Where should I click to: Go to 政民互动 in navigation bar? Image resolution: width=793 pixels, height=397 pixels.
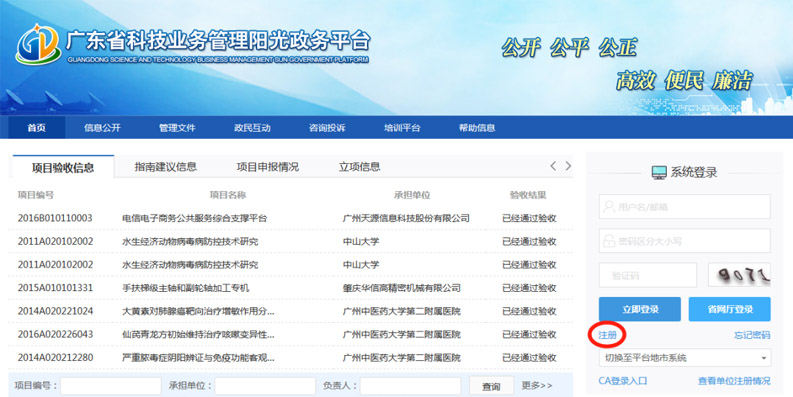point(252,127)
